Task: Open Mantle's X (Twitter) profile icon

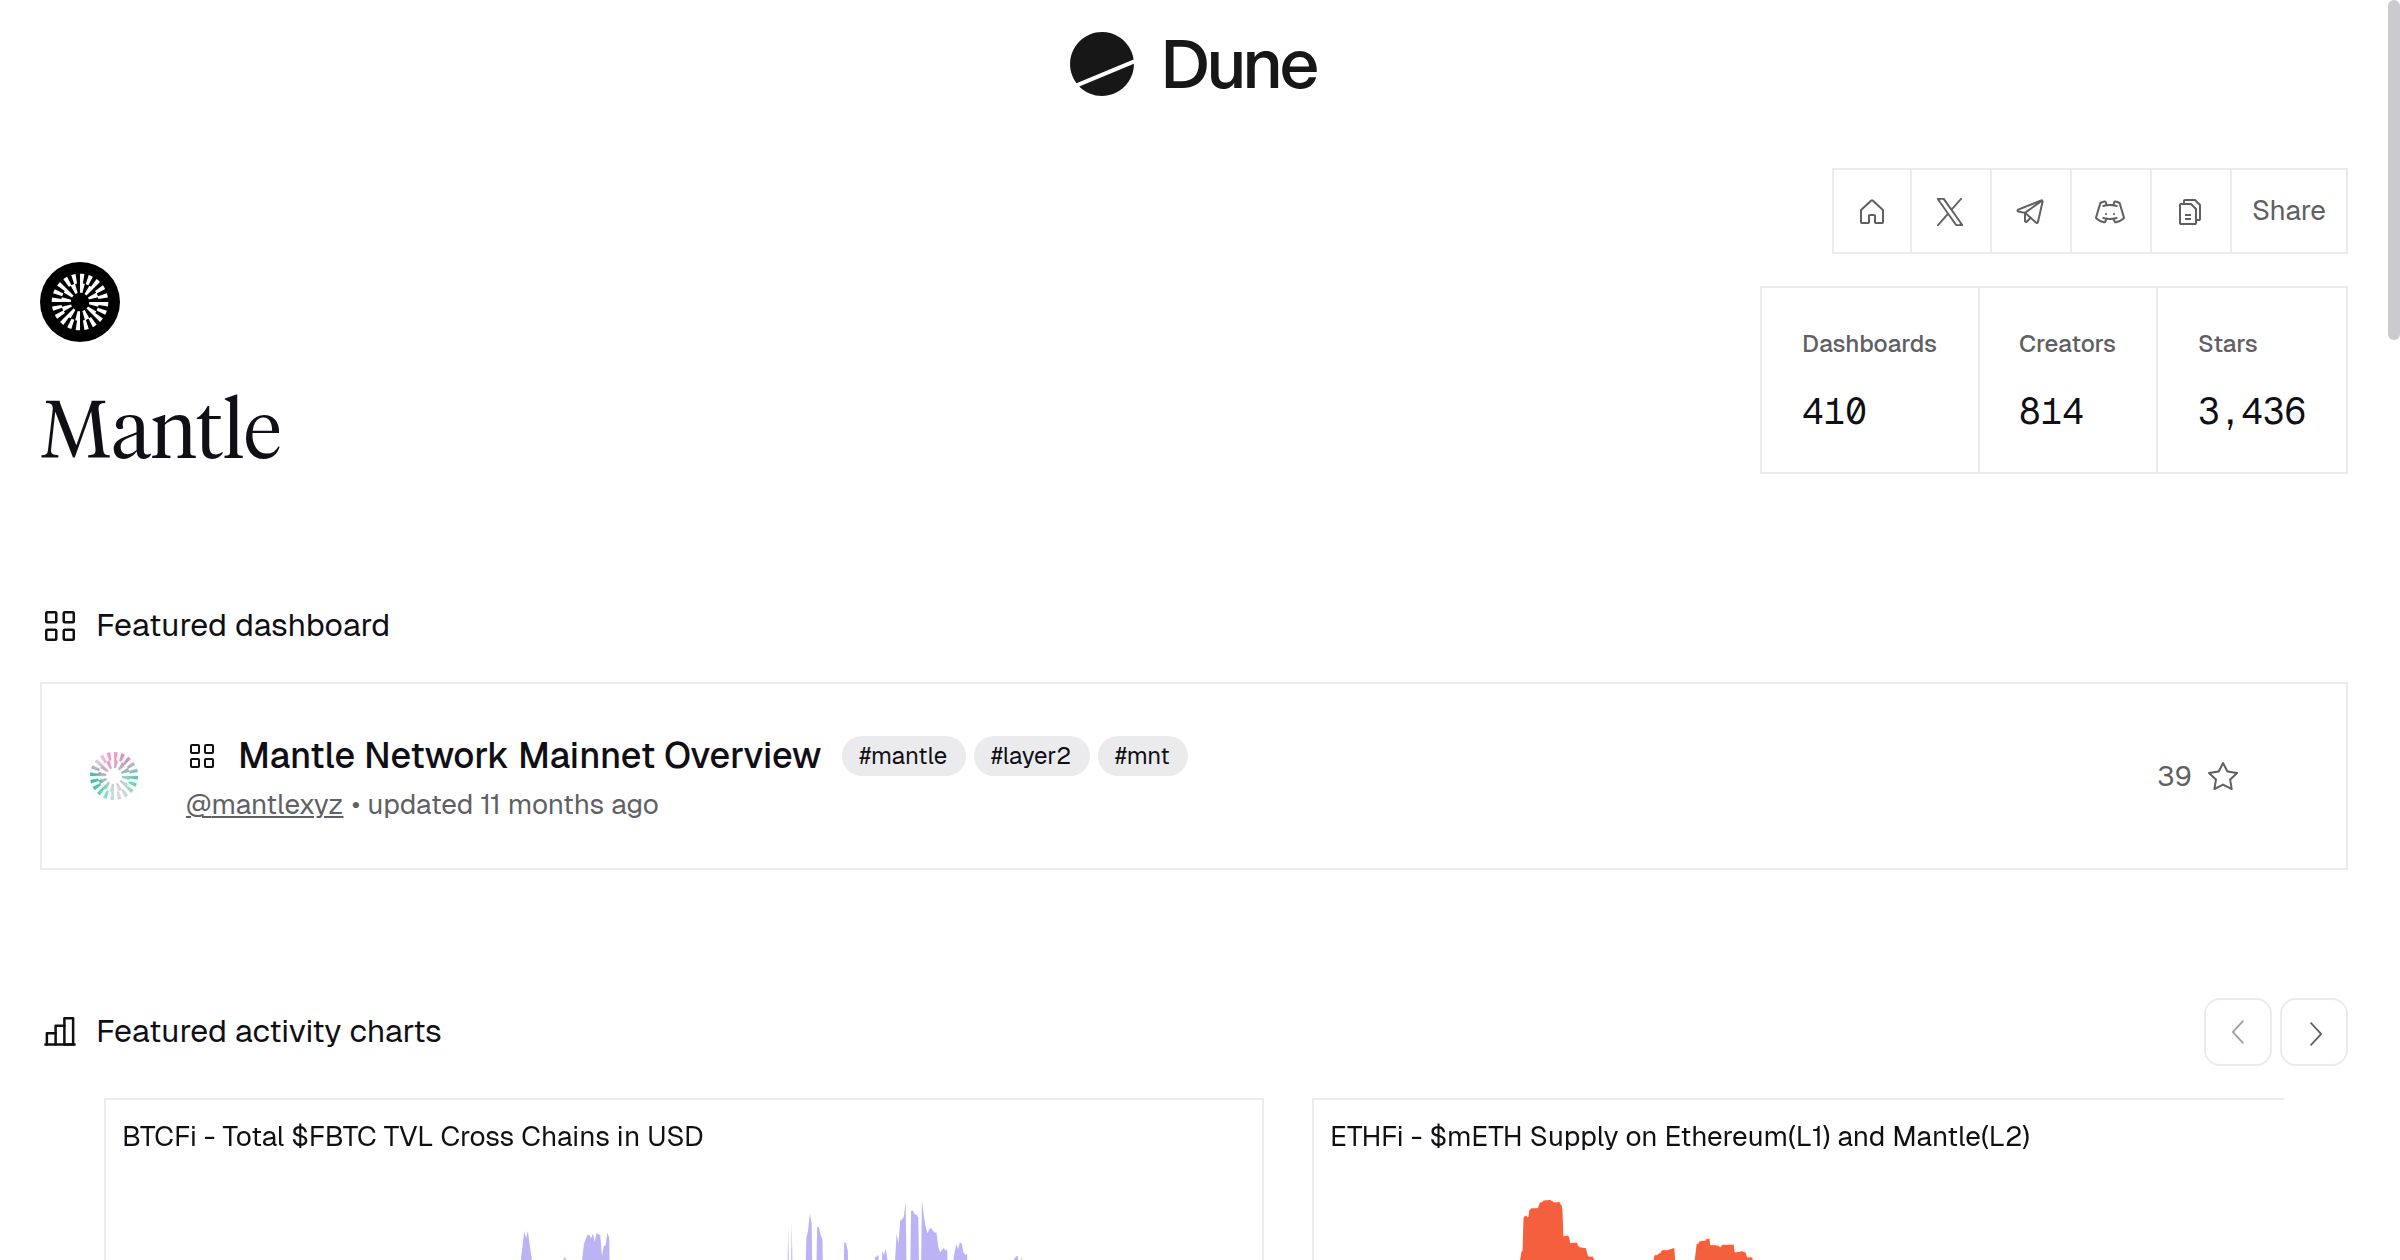Action: point(1950,211)
